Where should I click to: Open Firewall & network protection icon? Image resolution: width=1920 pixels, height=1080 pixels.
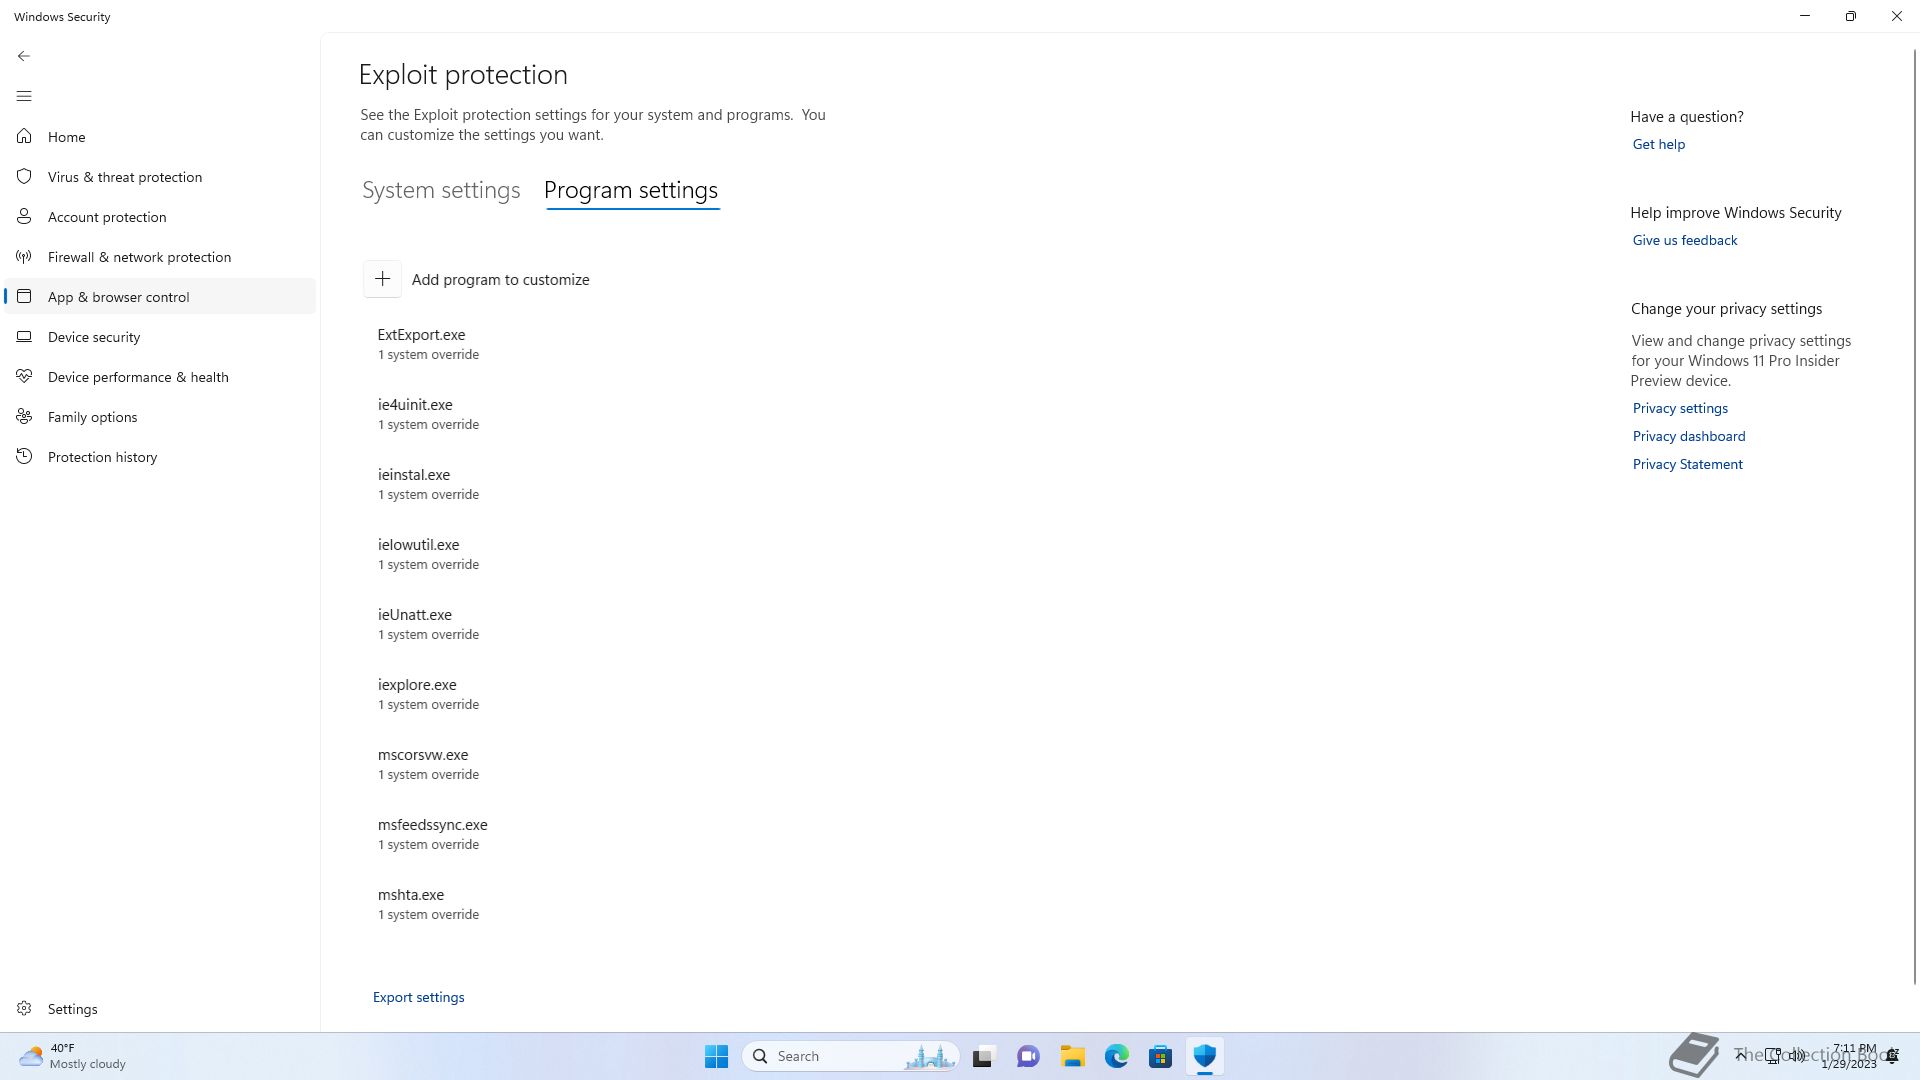tap(24, 257)
